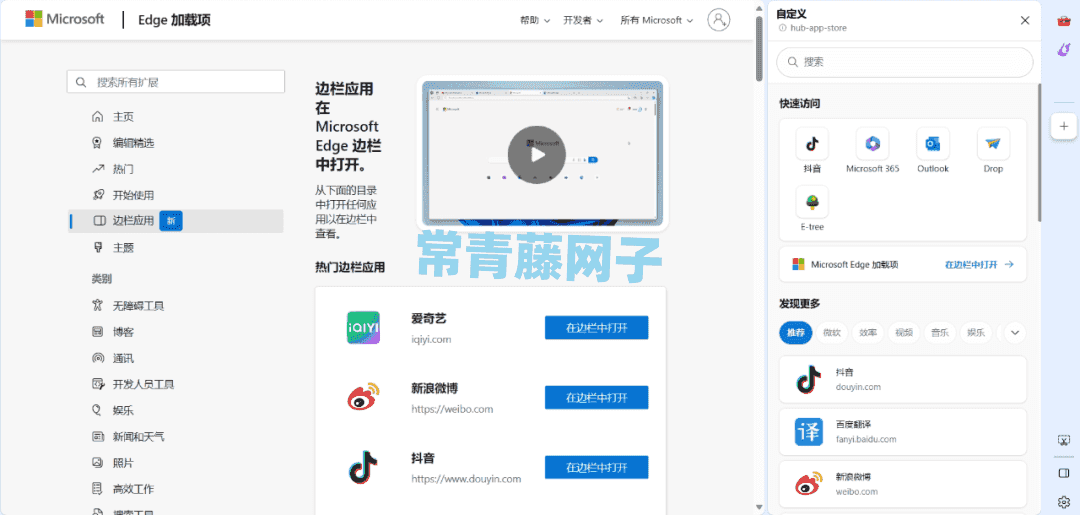This screenshot has width=1080, height=515.
Task: Select the 音乐 filter chip
Action: click(x=940, y=333)
